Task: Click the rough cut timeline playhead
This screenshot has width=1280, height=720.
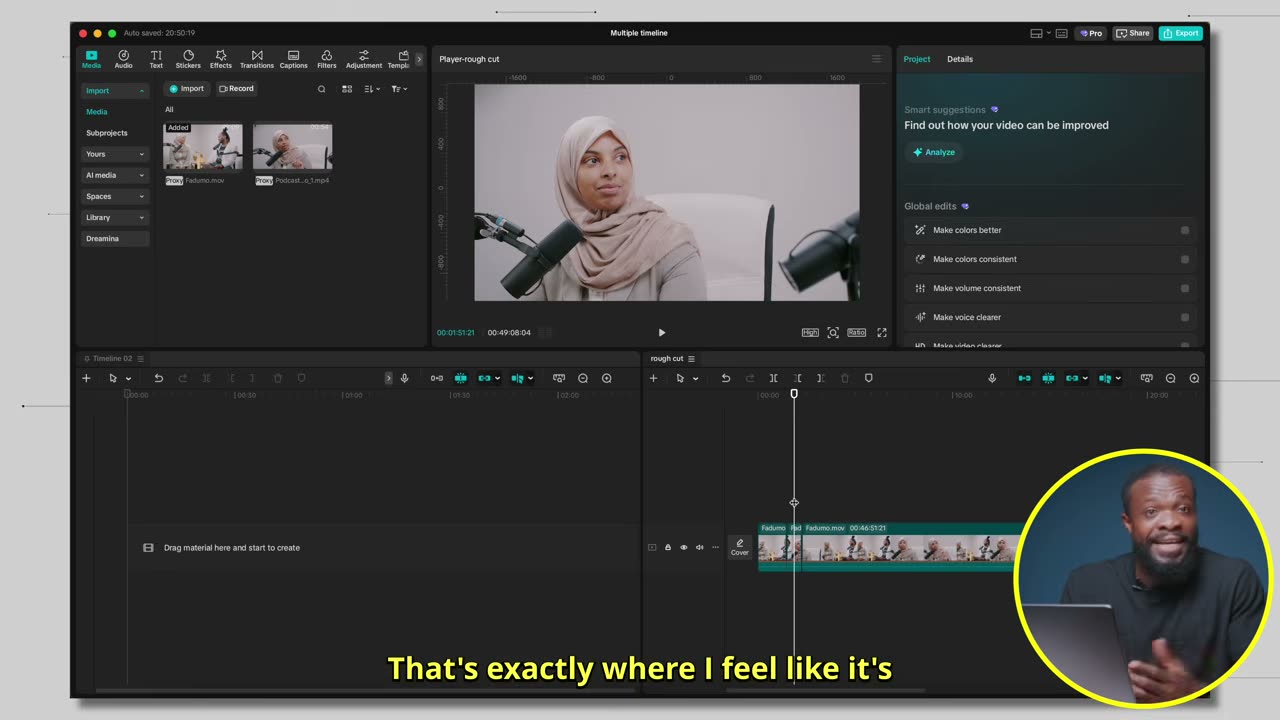Action: pos(794,394)
